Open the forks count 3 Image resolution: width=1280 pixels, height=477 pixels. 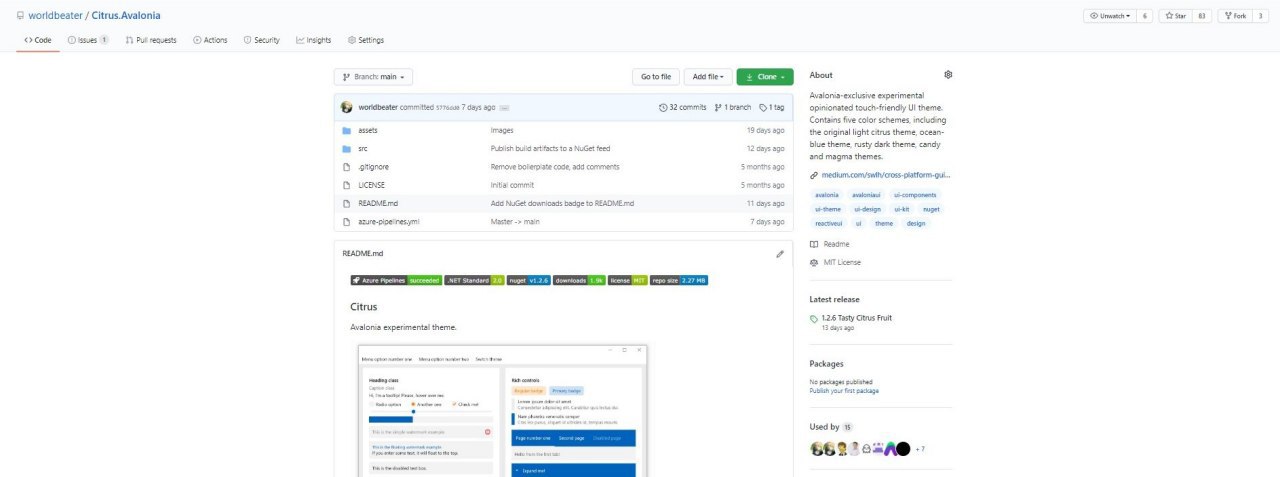click(x=1260, y=16)
